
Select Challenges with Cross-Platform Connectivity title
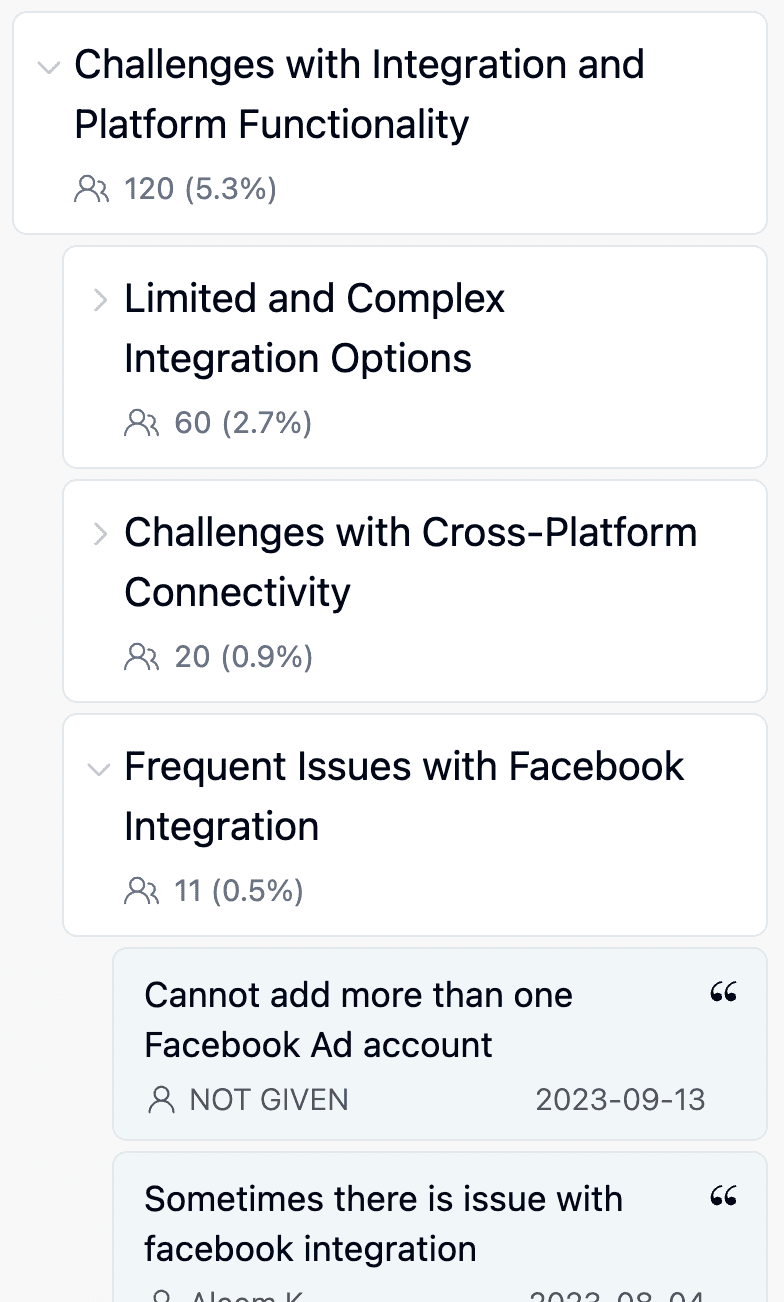[x=410, y=563]
